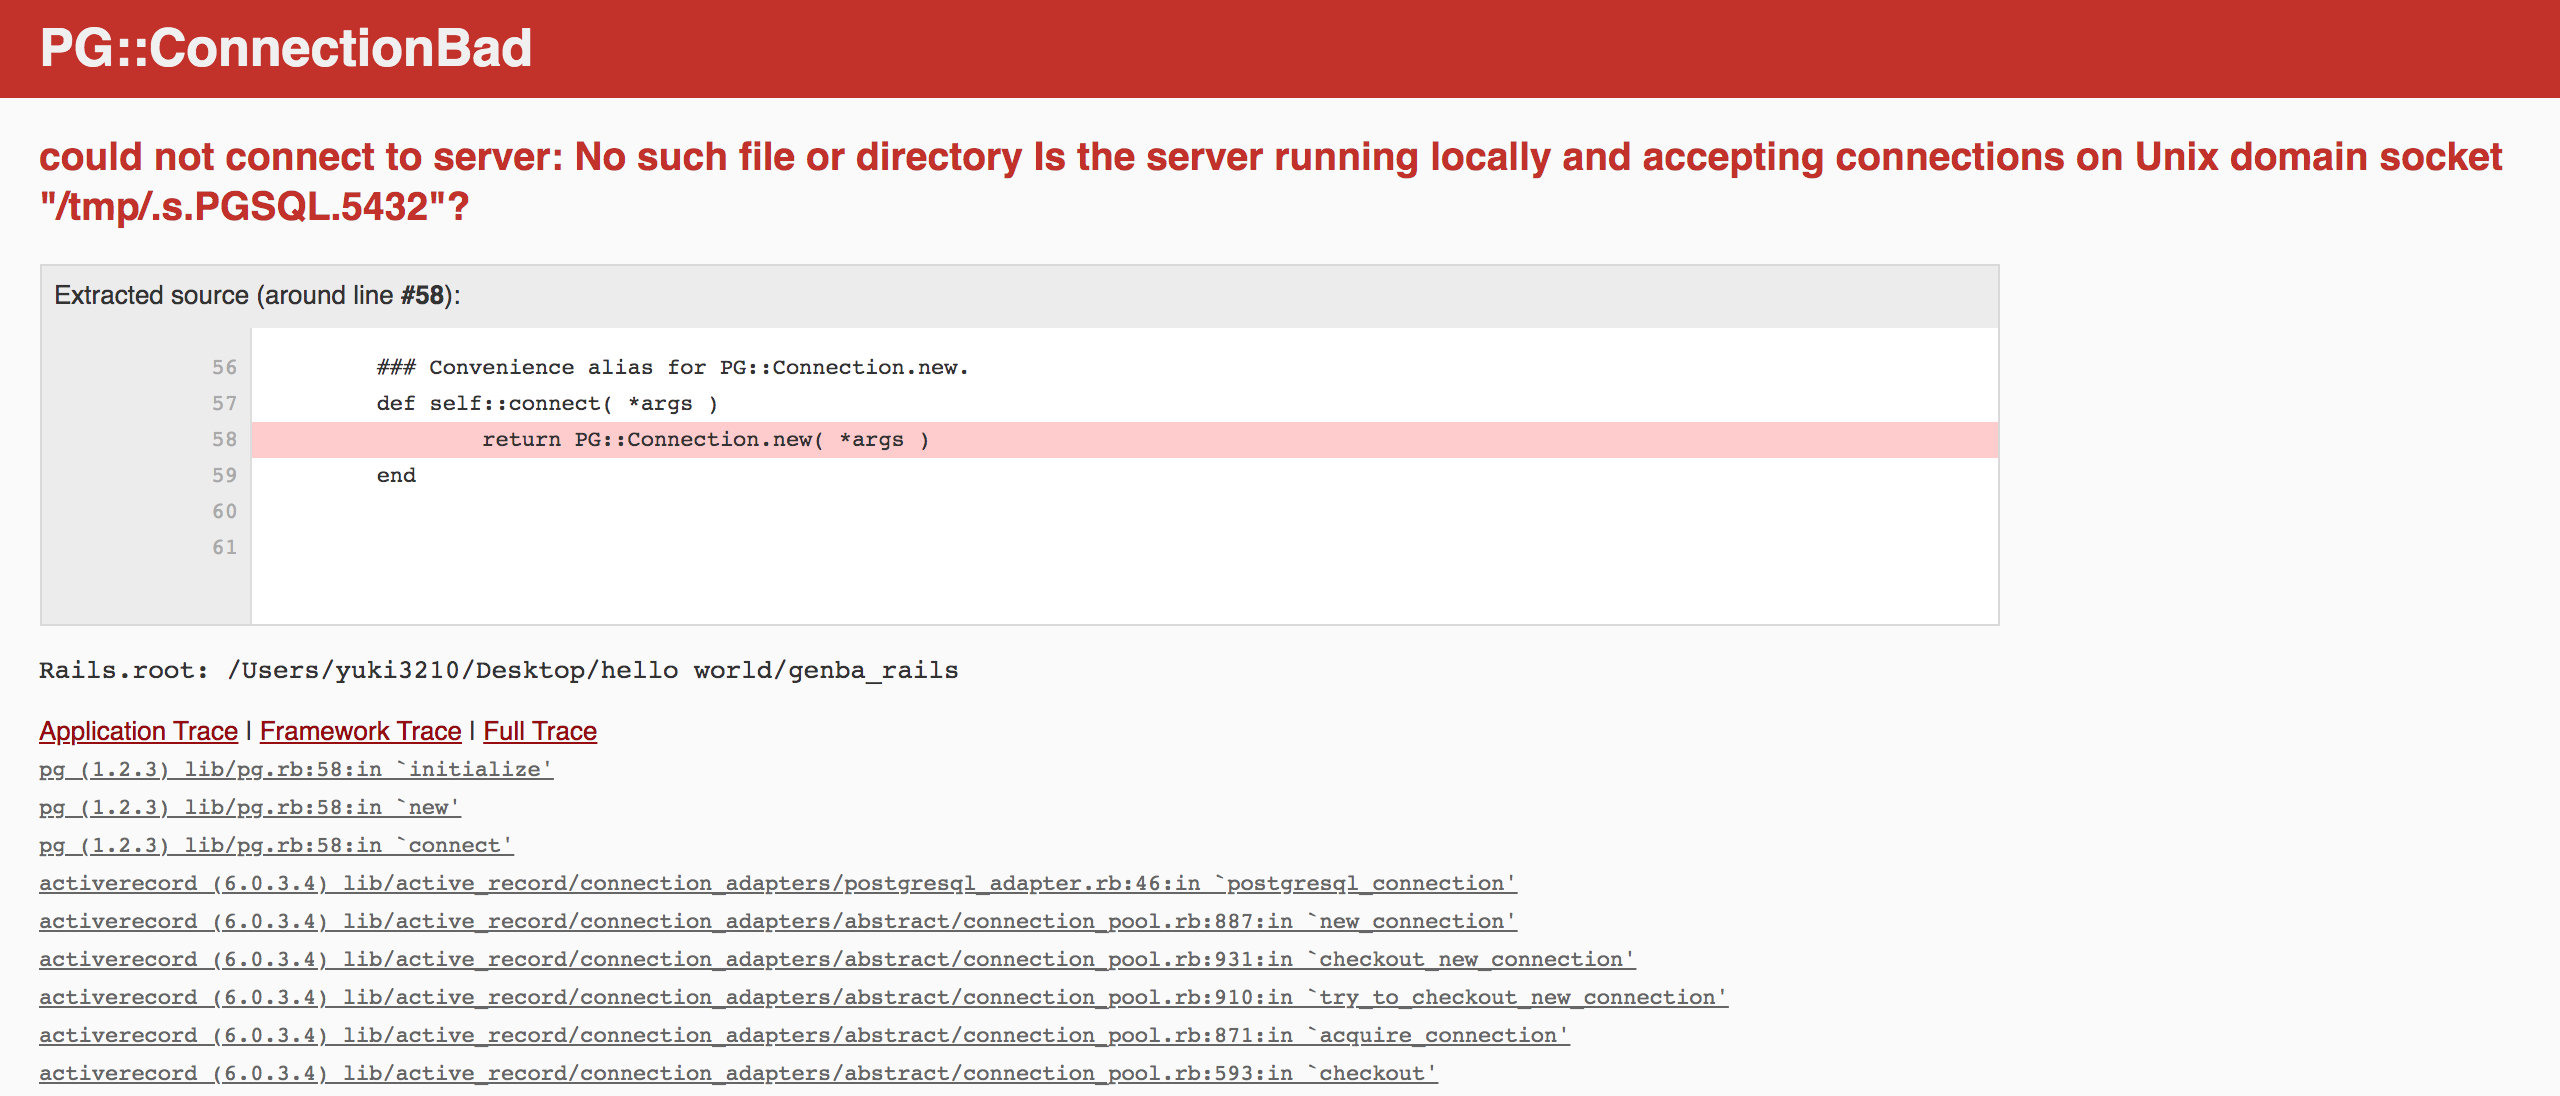The width and height of the screenshot is (2560, 1096).
Task: Switch to Framework Trace view
Action: pos(360,731)
